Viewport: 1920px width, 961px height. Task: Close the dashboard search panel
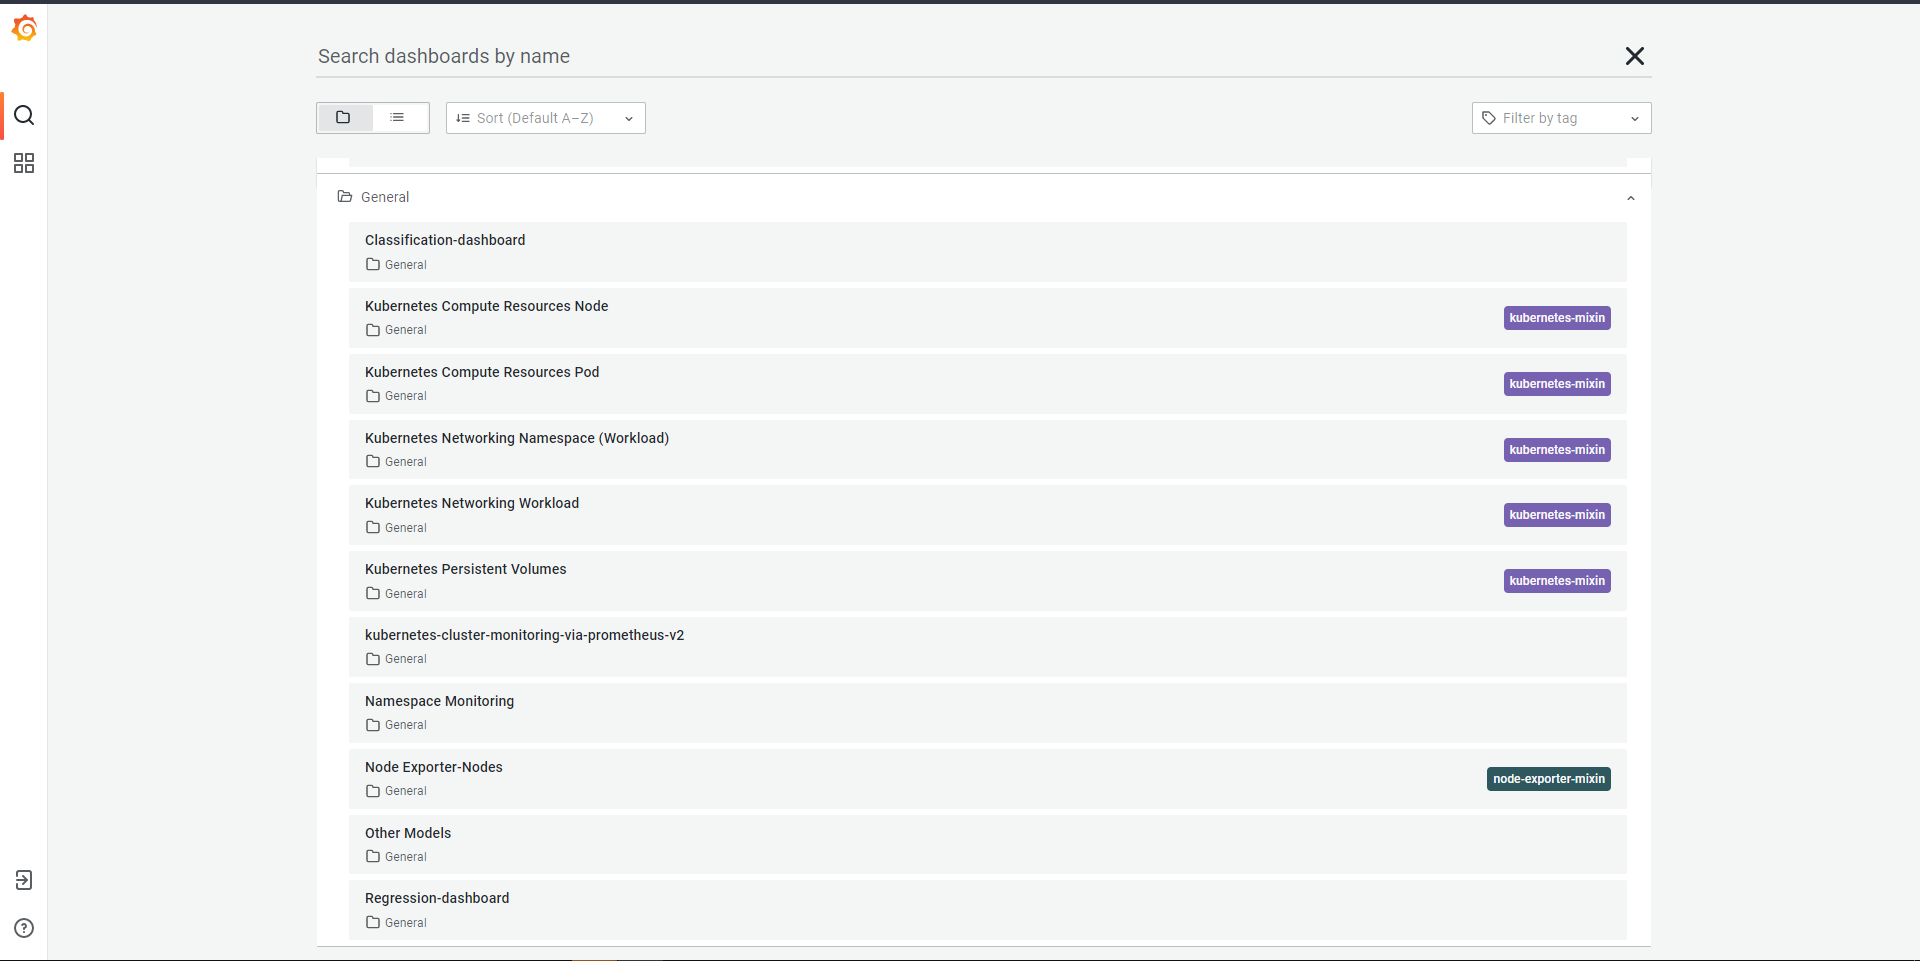tap(1635, 56)
